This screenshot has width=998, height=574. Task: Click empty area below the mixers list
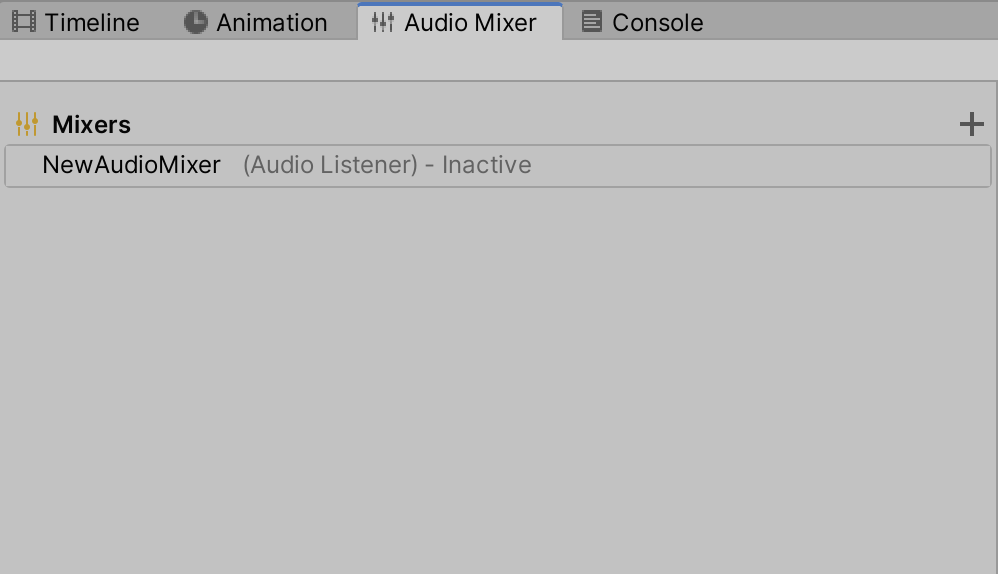click(x=498, y=380)
